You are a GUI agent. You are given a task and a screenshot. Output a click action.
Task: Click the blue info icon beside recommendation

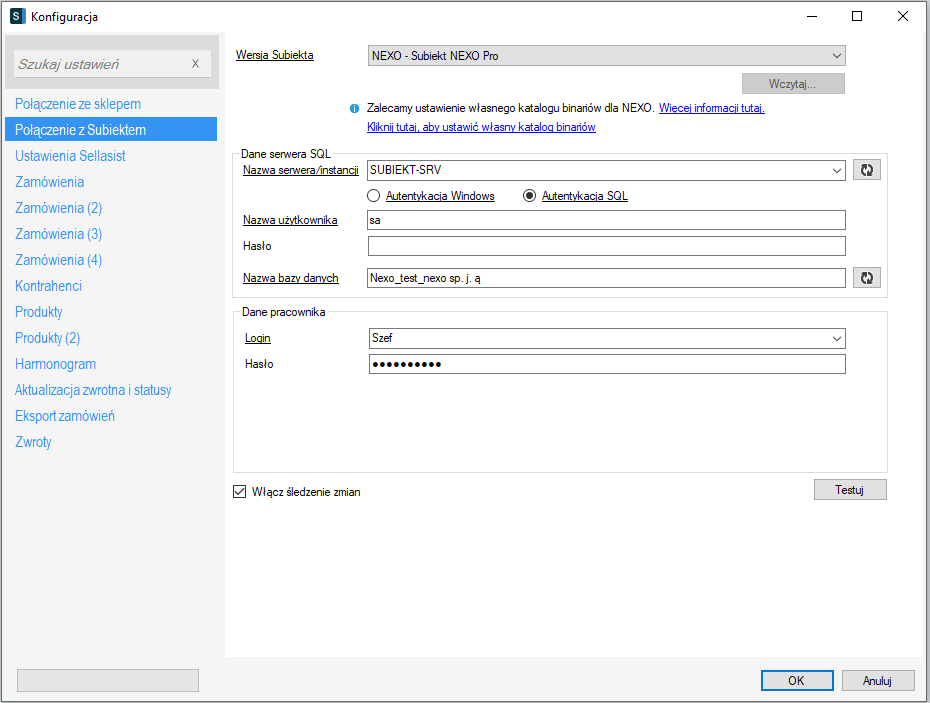coord(354,108)
